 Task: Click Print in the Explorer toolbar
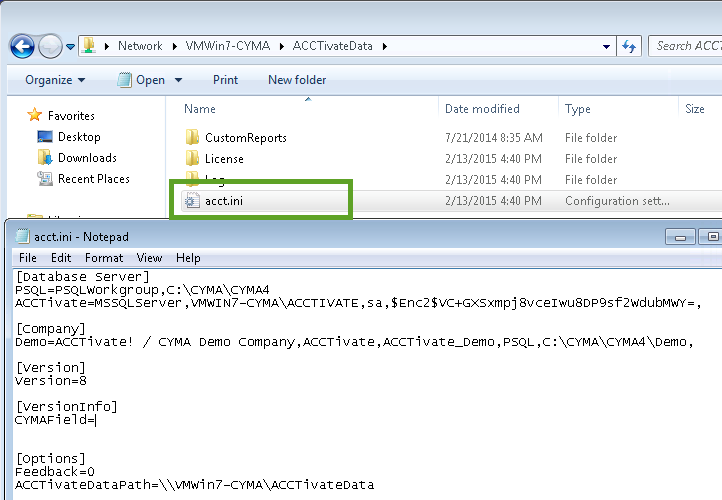(x=225, y=80)
